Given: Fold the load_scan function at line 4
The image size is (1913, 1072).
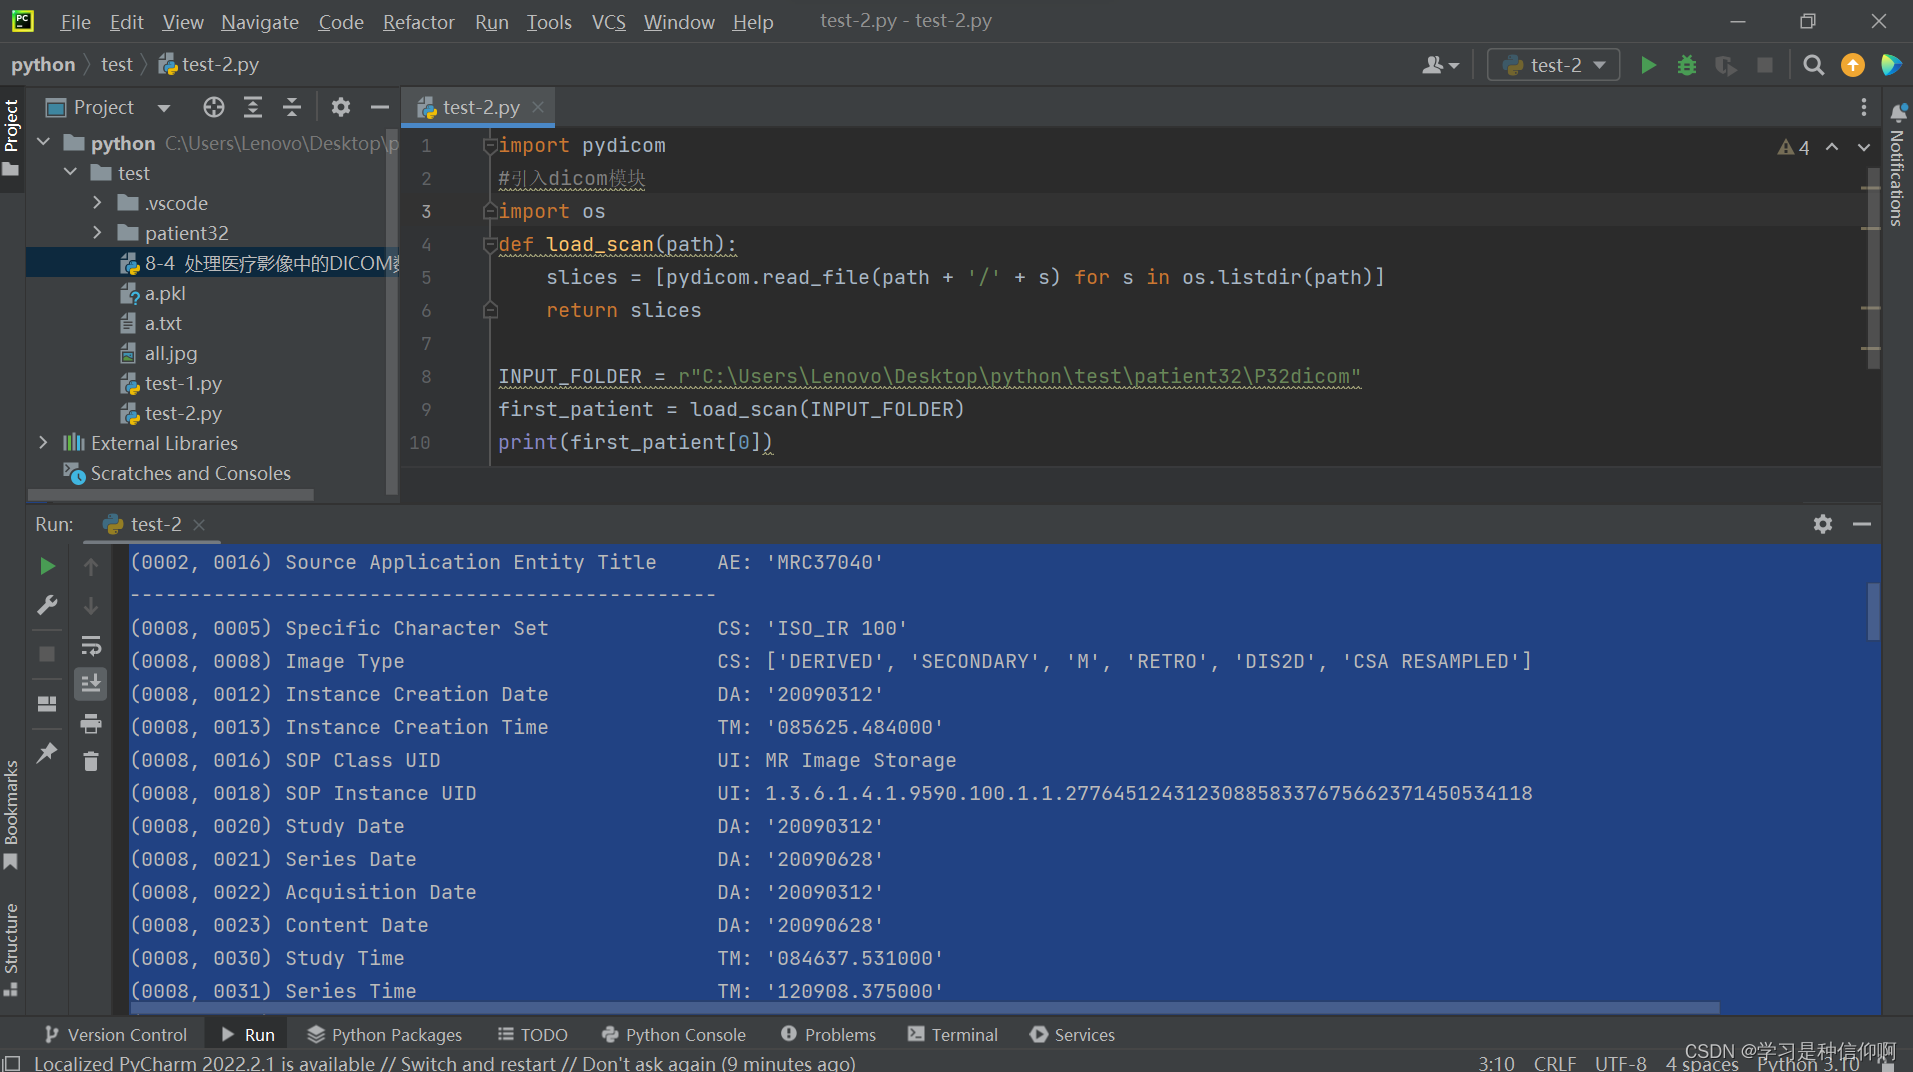Looking at the screenshot, I should click(490, 245).
